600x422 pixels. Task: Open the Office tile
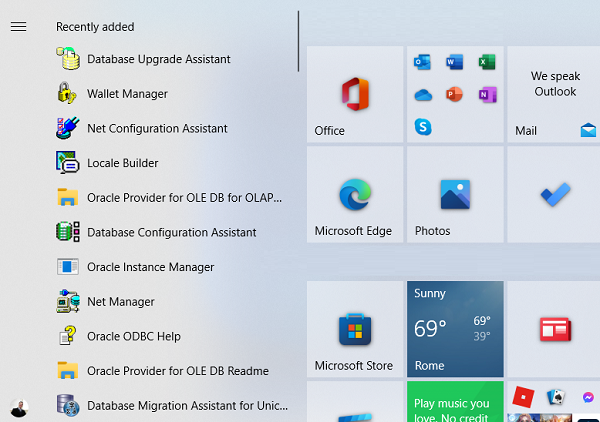(355, 94)
